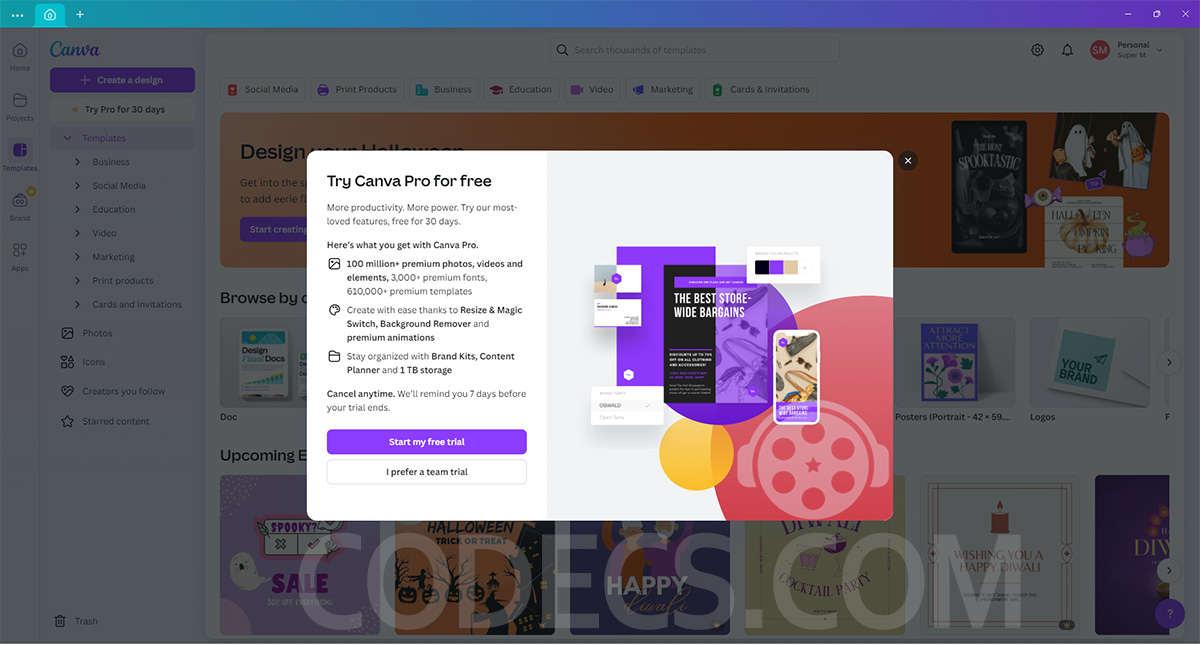Show more design types with right arrow
The image size is (1200, 645).
(x=1169, y=363)
